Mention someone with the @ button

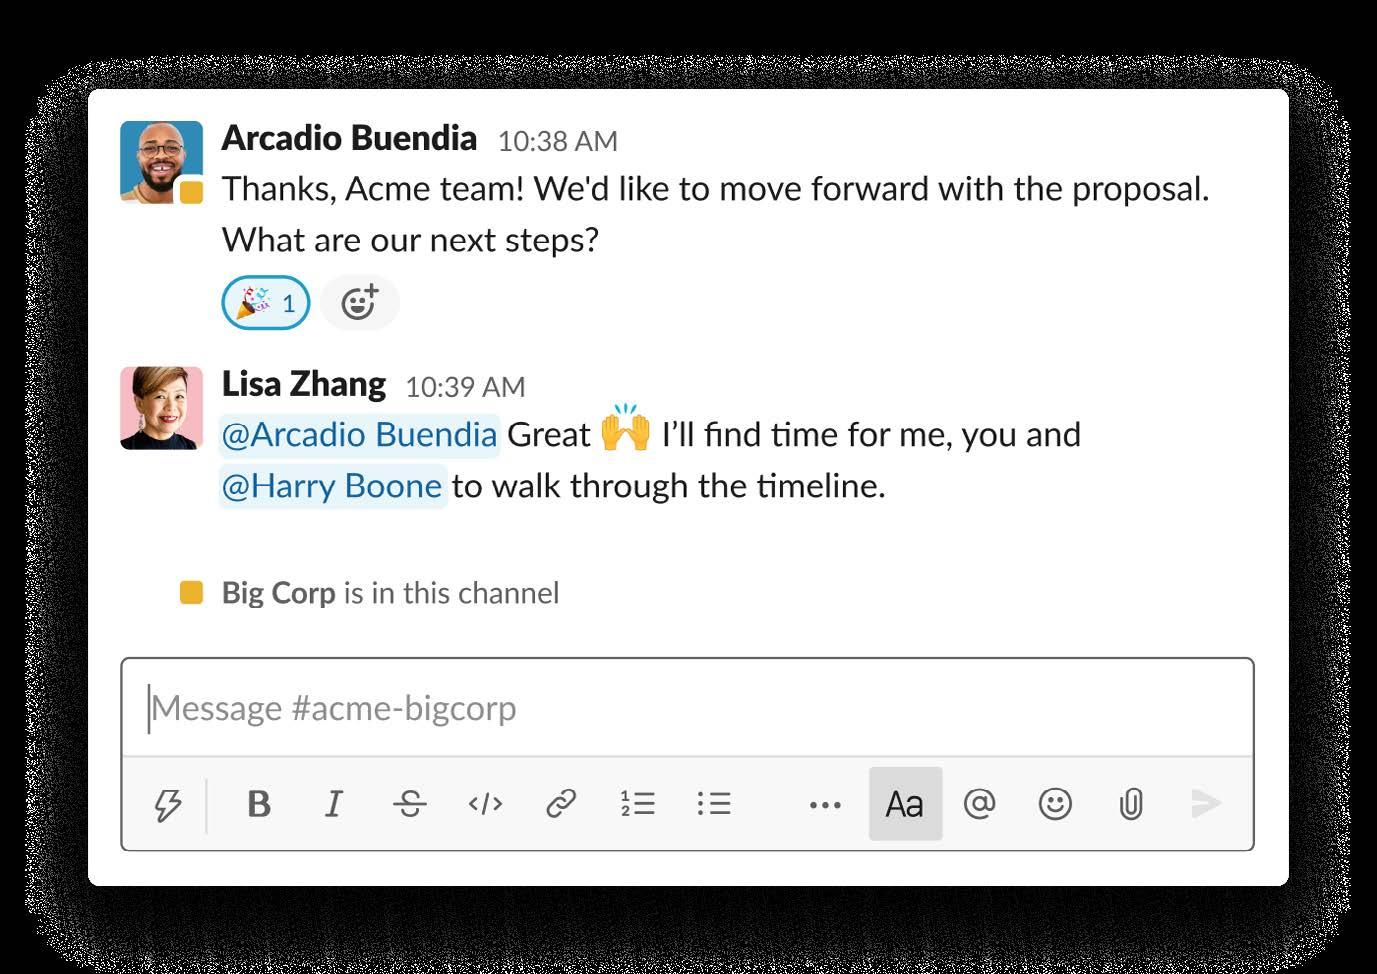tap(979, 804)
